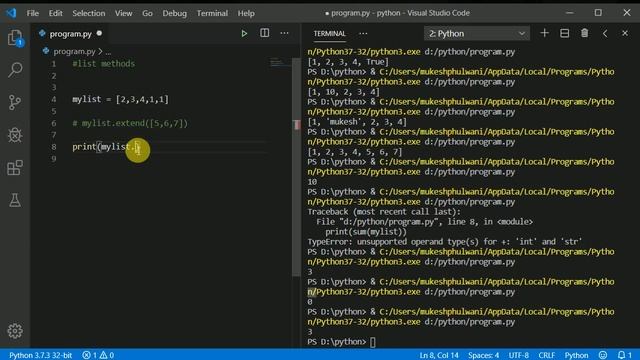Select Python 3.7.3 32-bit interpreter in status bar
The width and height of the screenshot is (640, 360).
40,355
